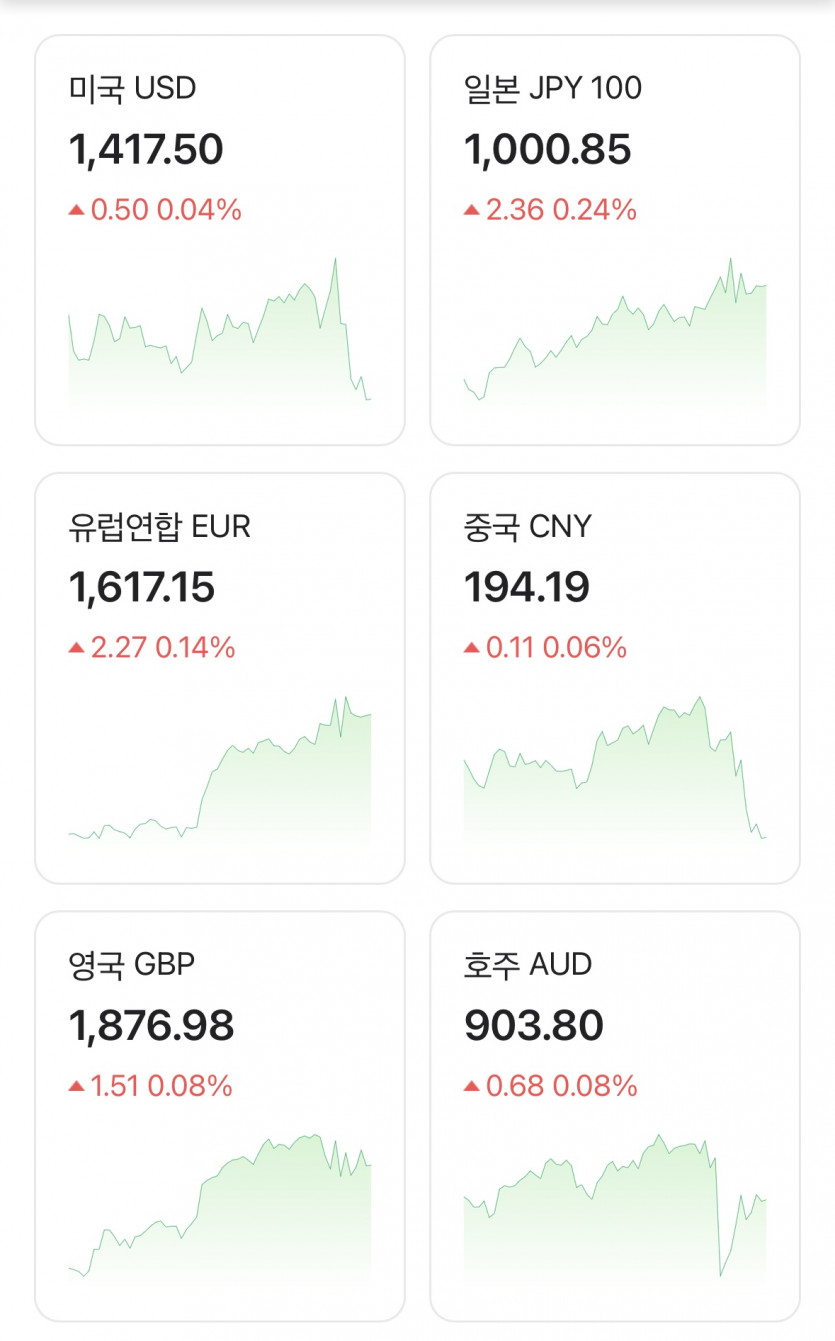The width and height of the screenshot is (835, 1341).
Task: Click the red up-triangle on CNY card
Action: (x=471, y=648)
